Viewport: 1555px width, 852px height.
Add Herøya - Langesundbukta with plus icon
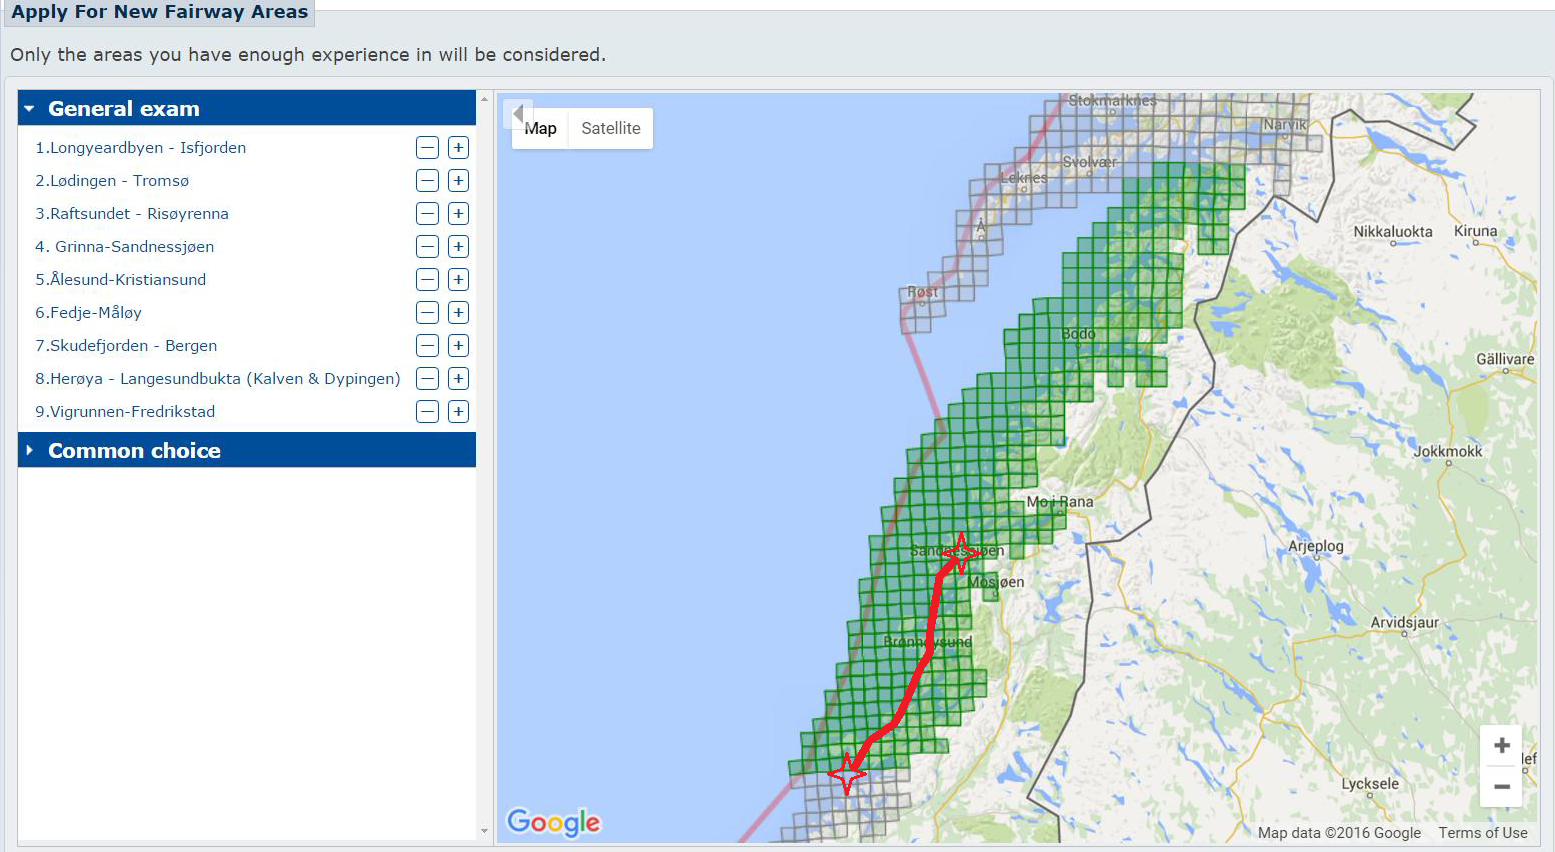click(458, 379)
